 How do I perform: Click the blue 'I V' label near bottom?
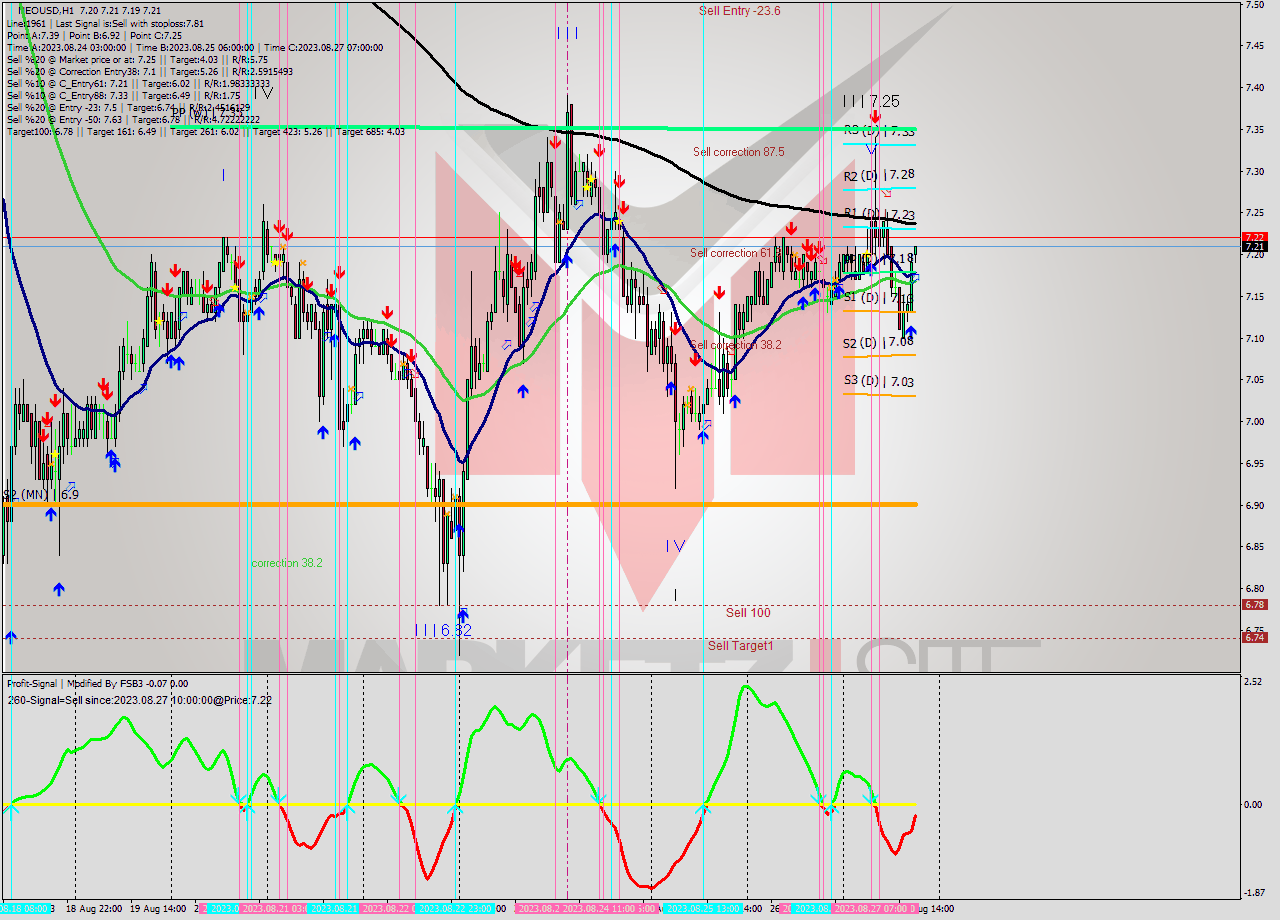pos(676,546)
